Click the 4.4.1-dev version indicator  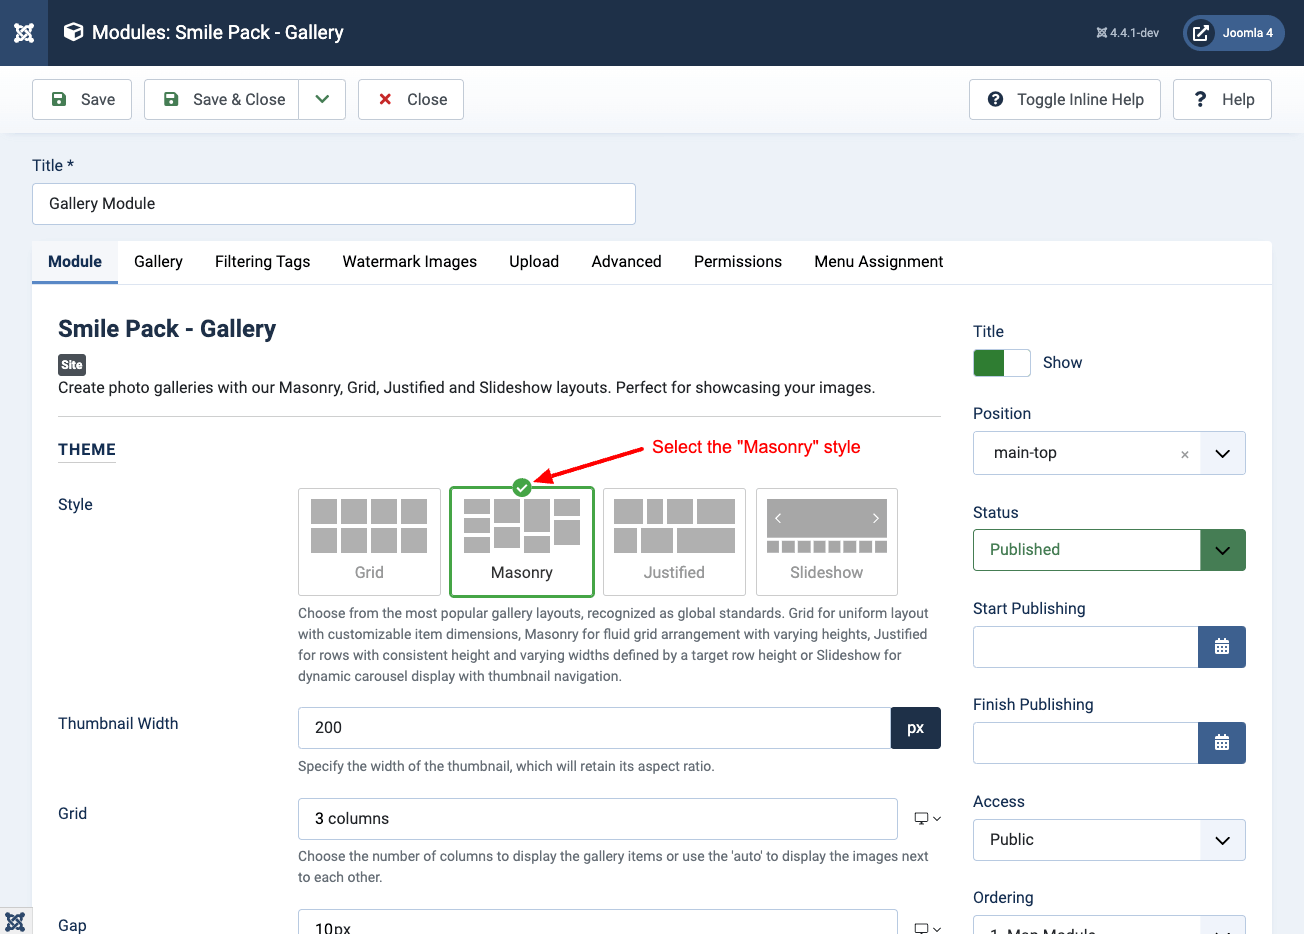(1127, 33)
